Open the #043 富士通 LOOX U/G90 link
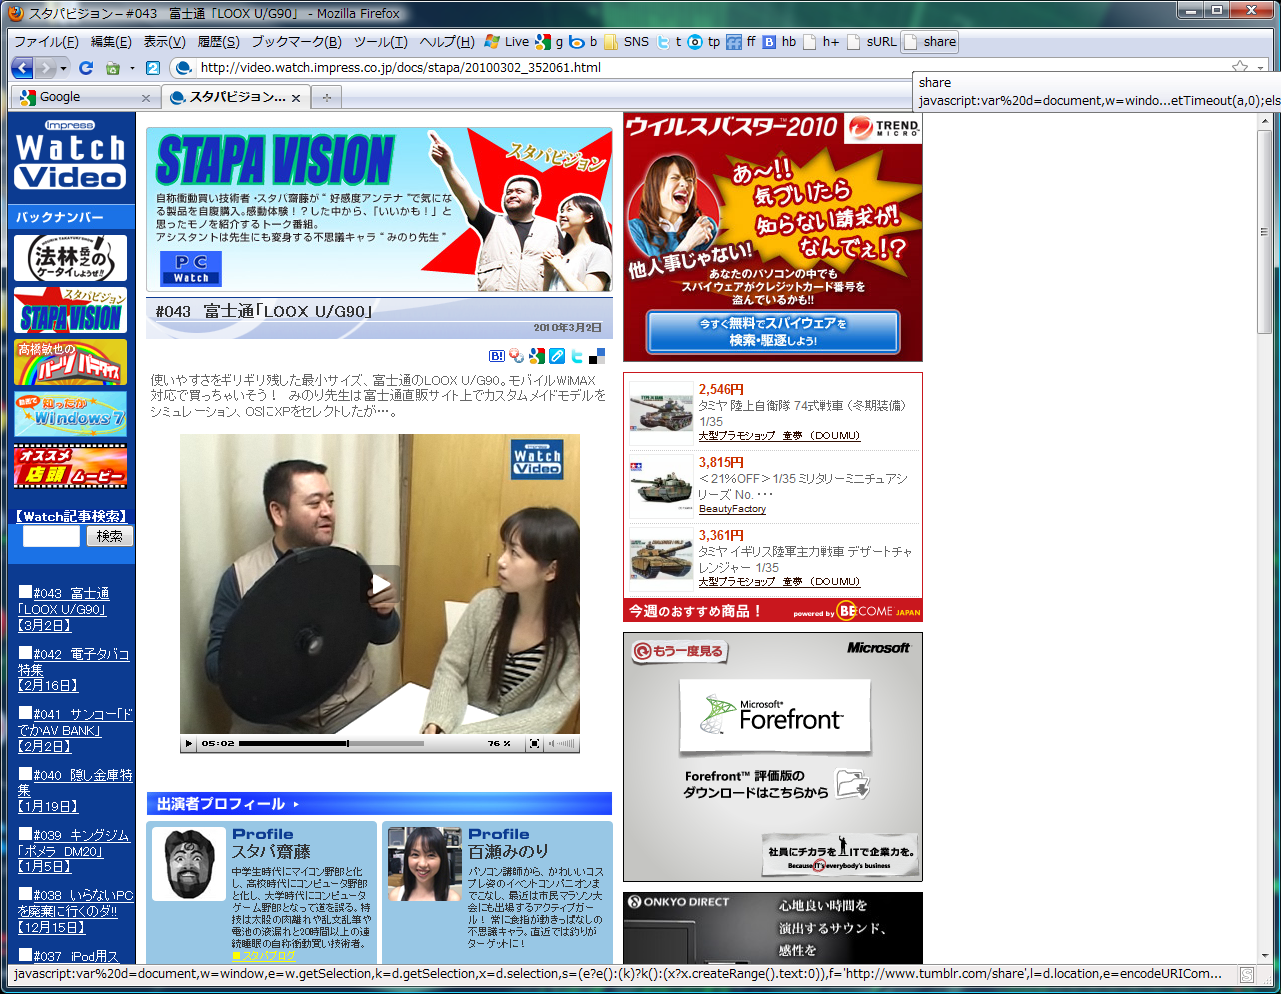The image size is (1281, 994). [63, 609]
